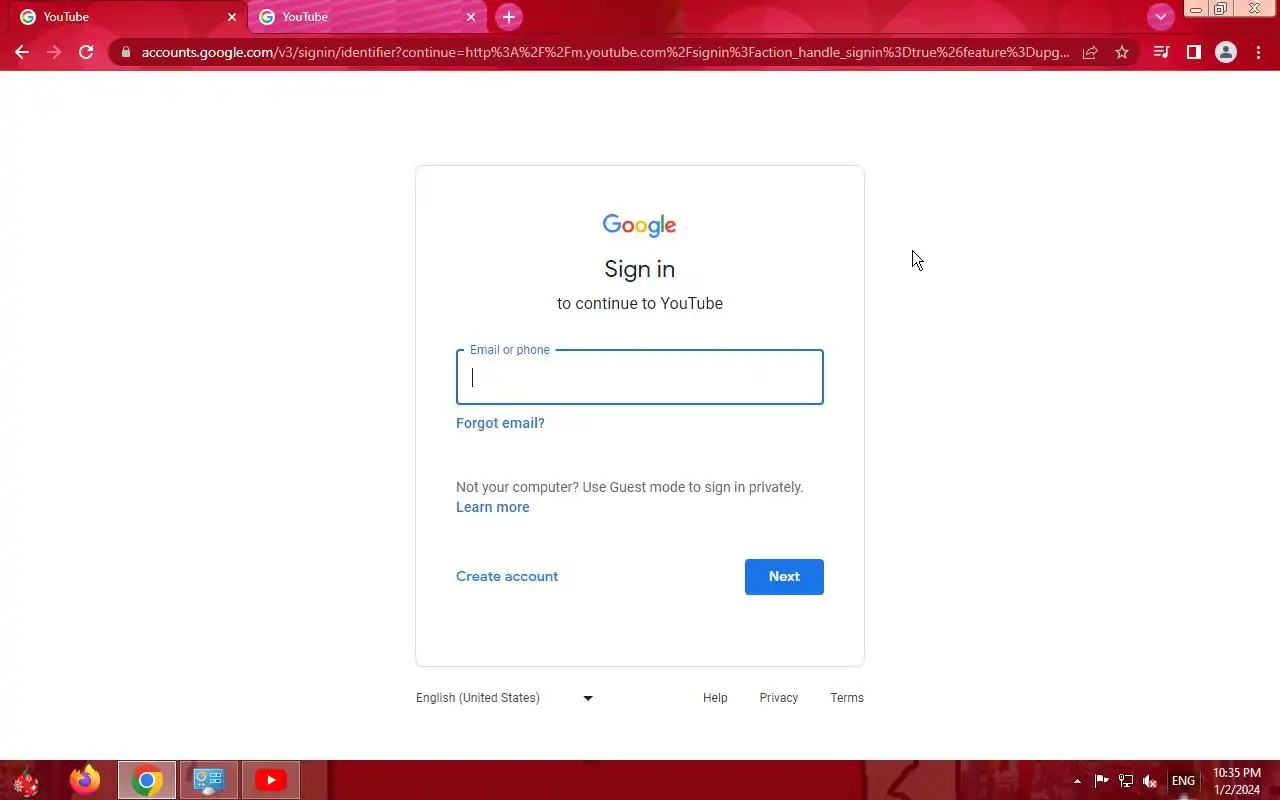Click the browser back arrow

pyautogui.click(x=22, y=52)
